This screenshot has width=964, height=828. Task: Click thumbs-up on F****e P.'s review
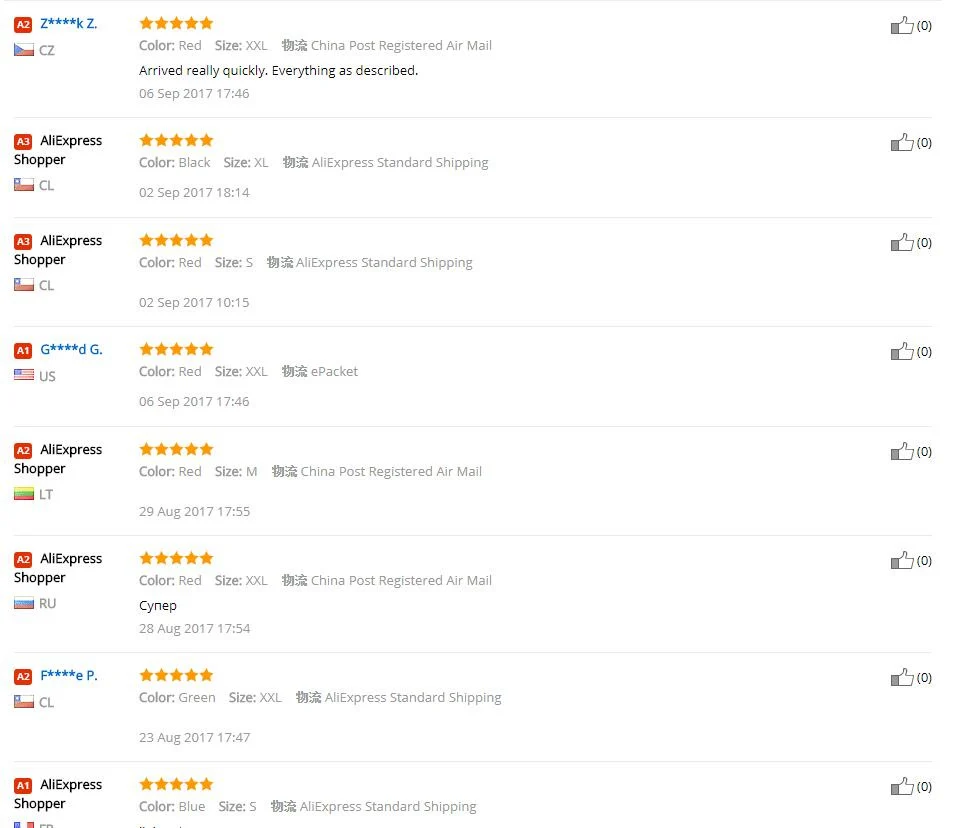tap(902, 677)
